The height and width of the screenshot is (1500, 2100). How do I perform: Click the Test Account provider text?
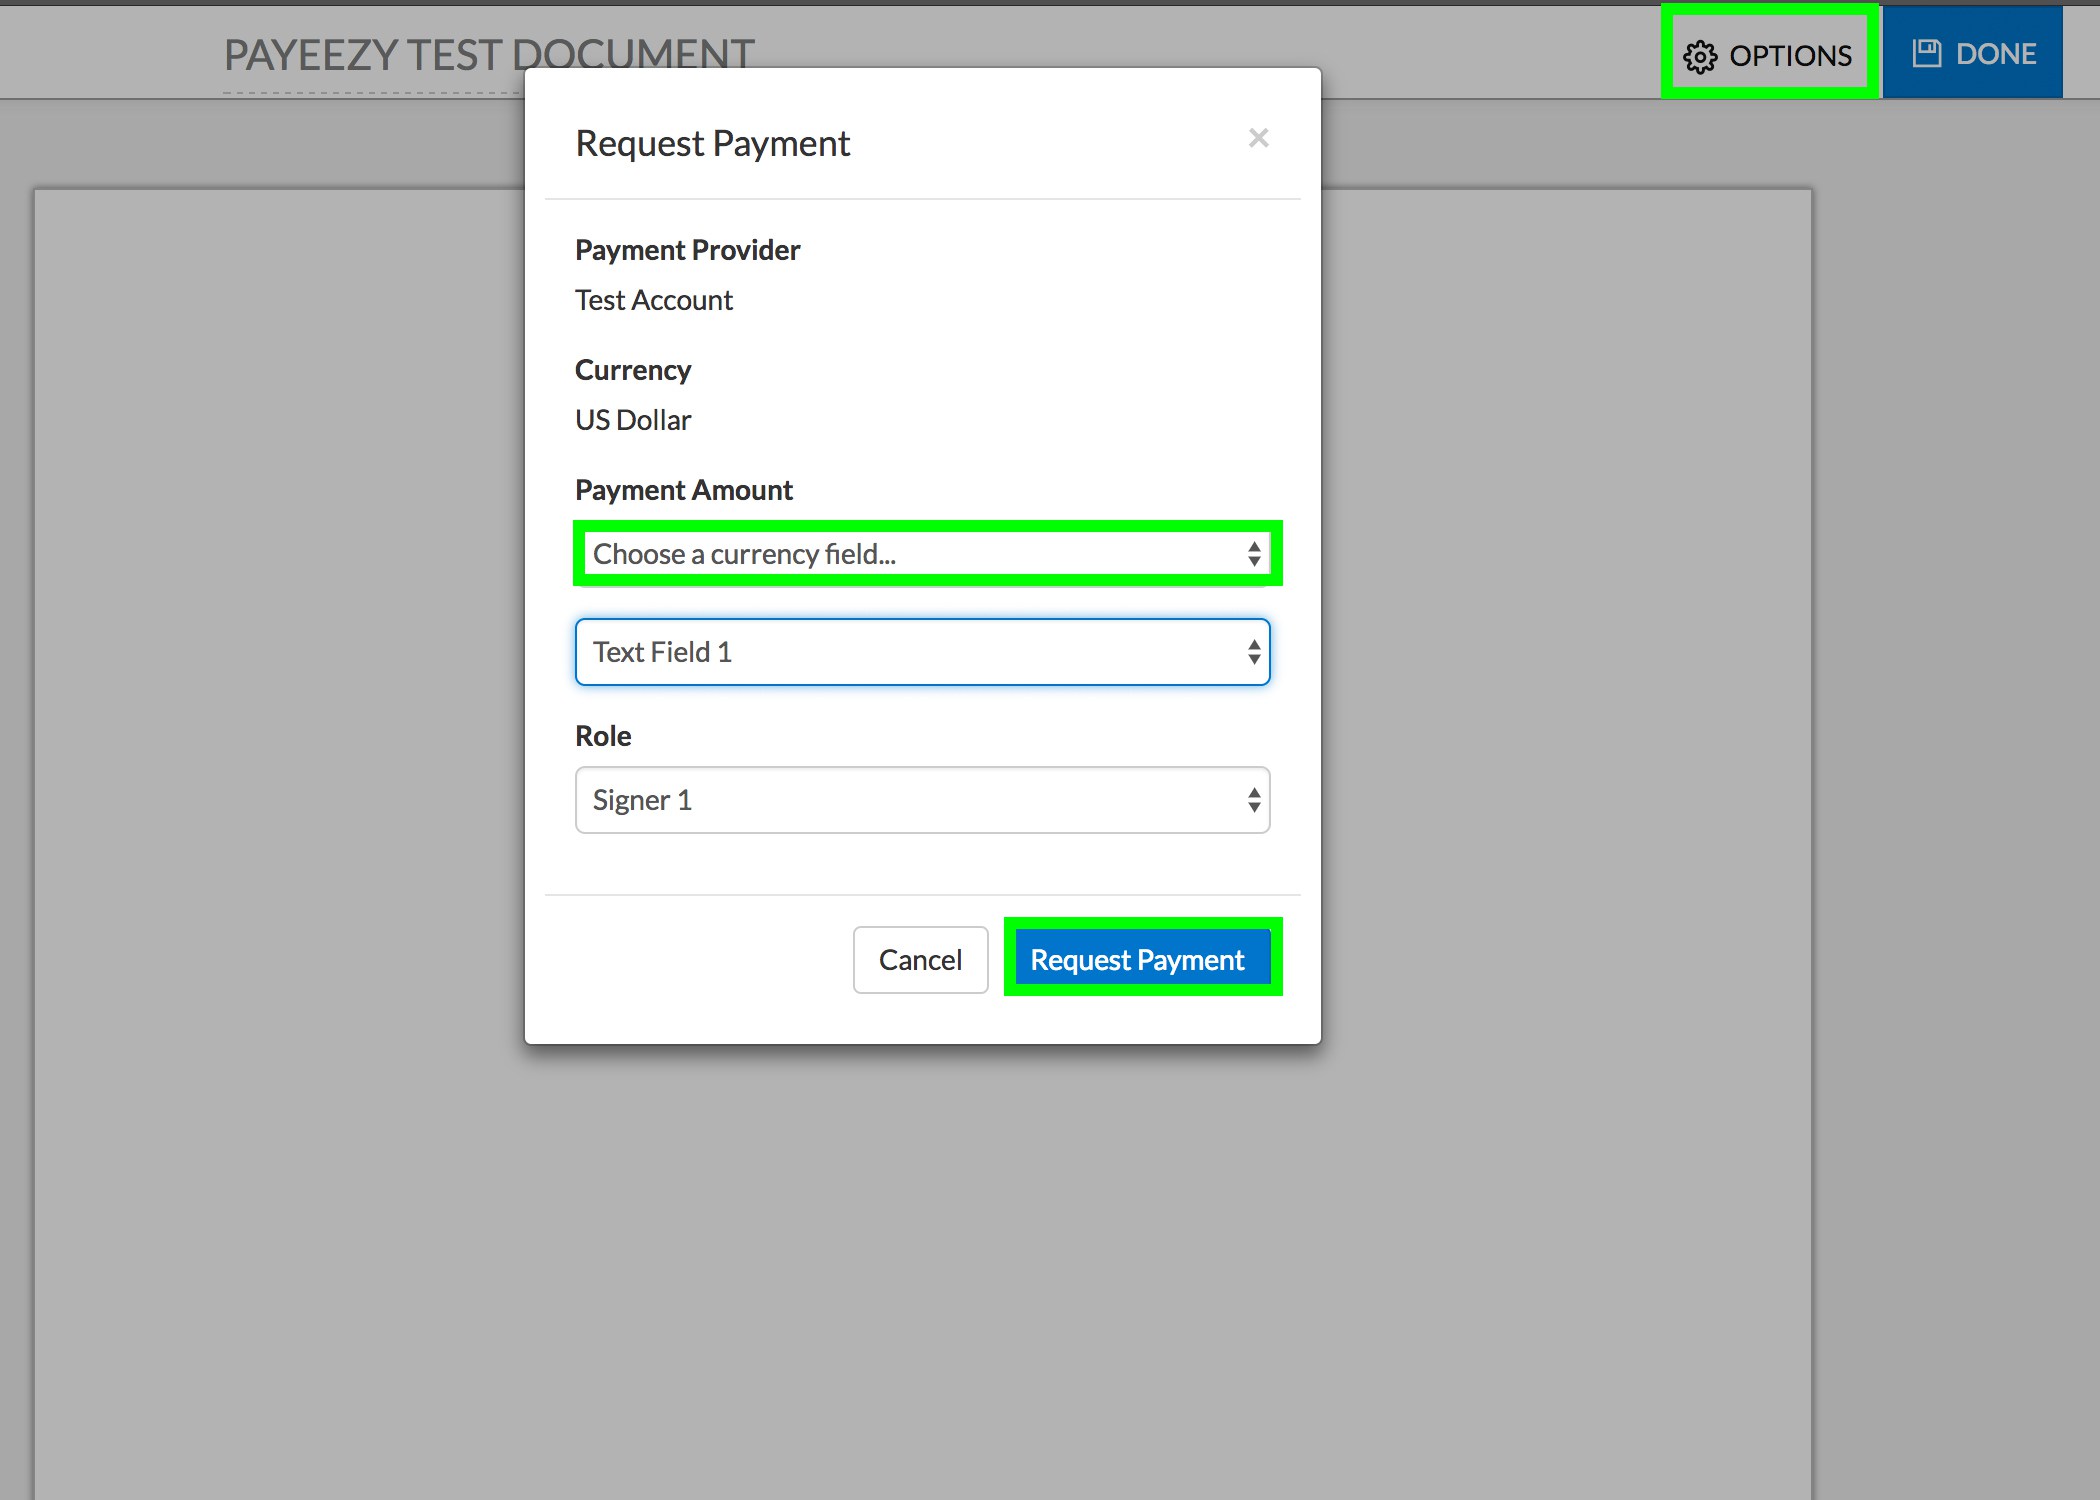(654, 300)
